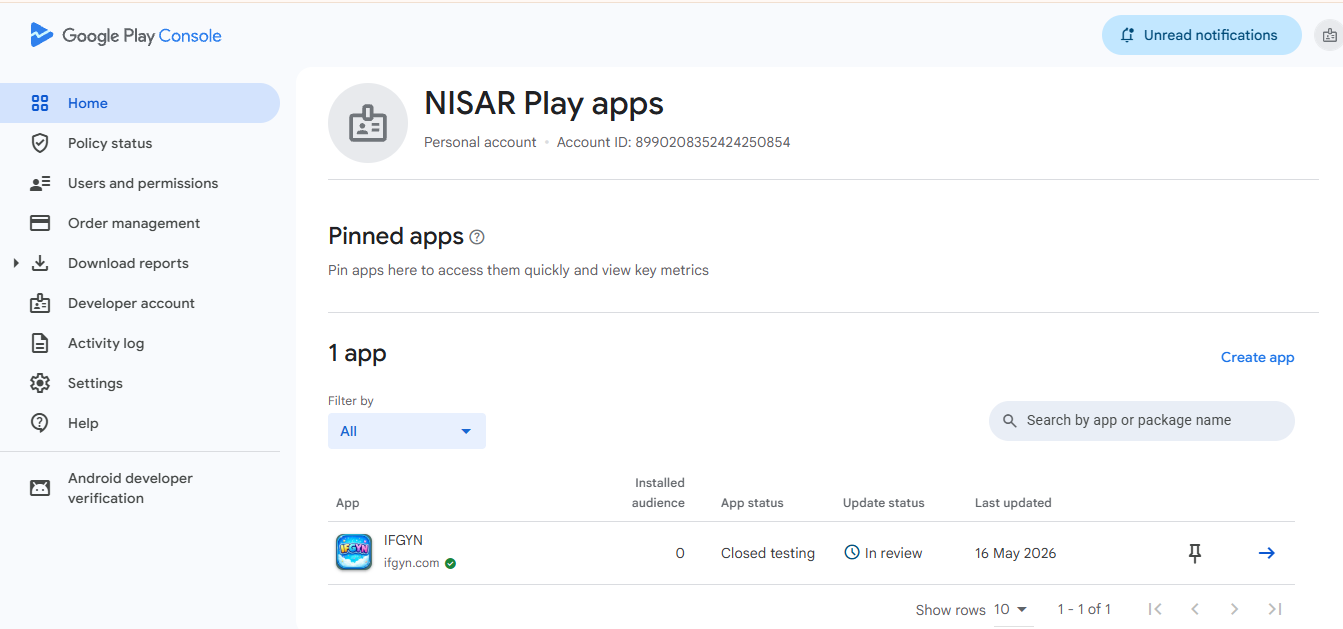Click the Order management card icon
The width and height of the screenshot is (1343, 629).
[x=40, y=223]
